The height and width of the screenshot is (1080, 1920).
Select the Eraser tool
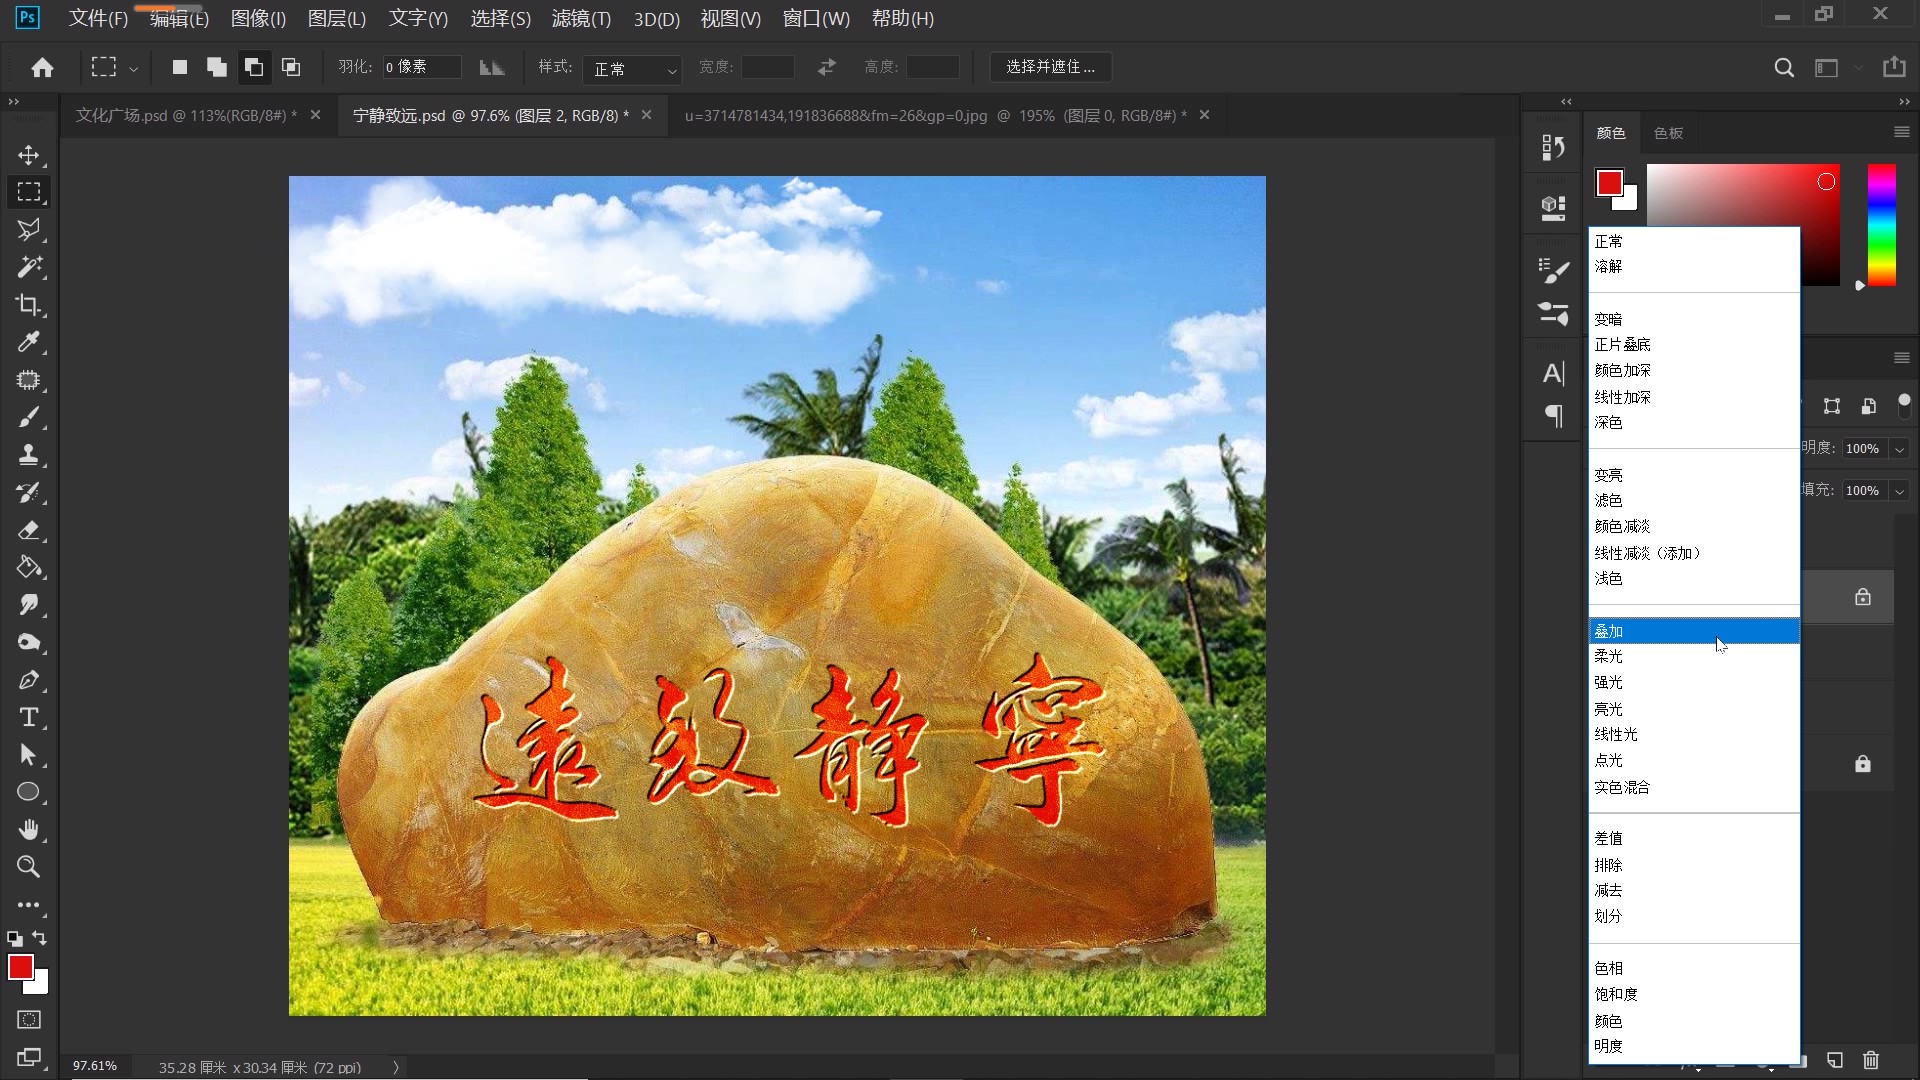(29, 530)
